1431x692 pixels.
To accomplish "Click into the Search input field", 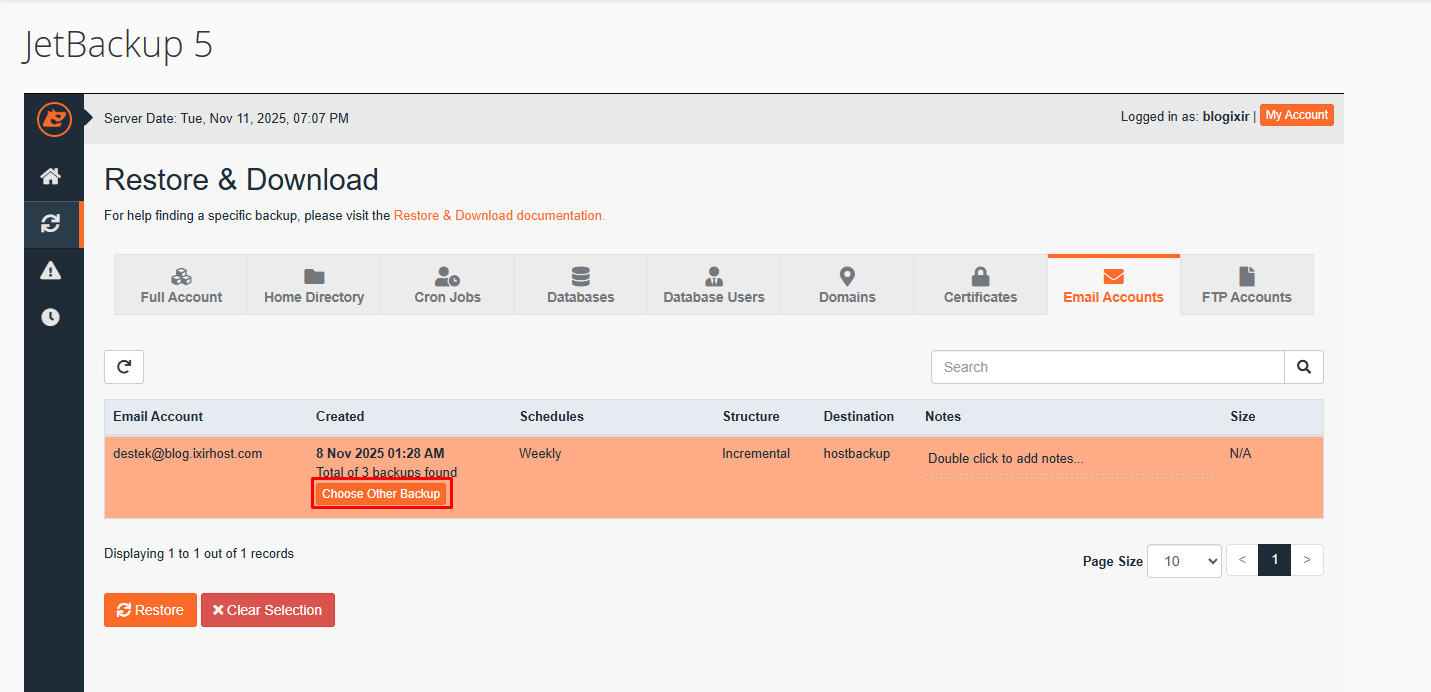I will coord(1107,367).
